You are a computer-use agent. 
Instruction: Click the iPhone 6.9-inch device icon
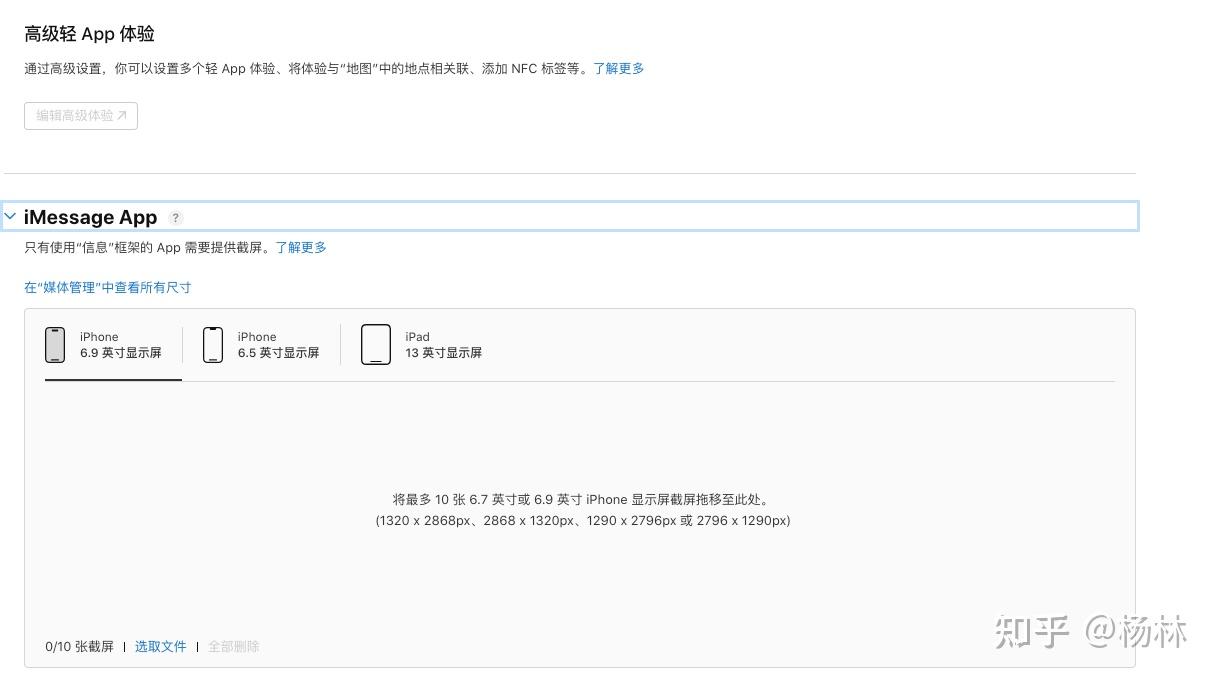click(55, 345)
